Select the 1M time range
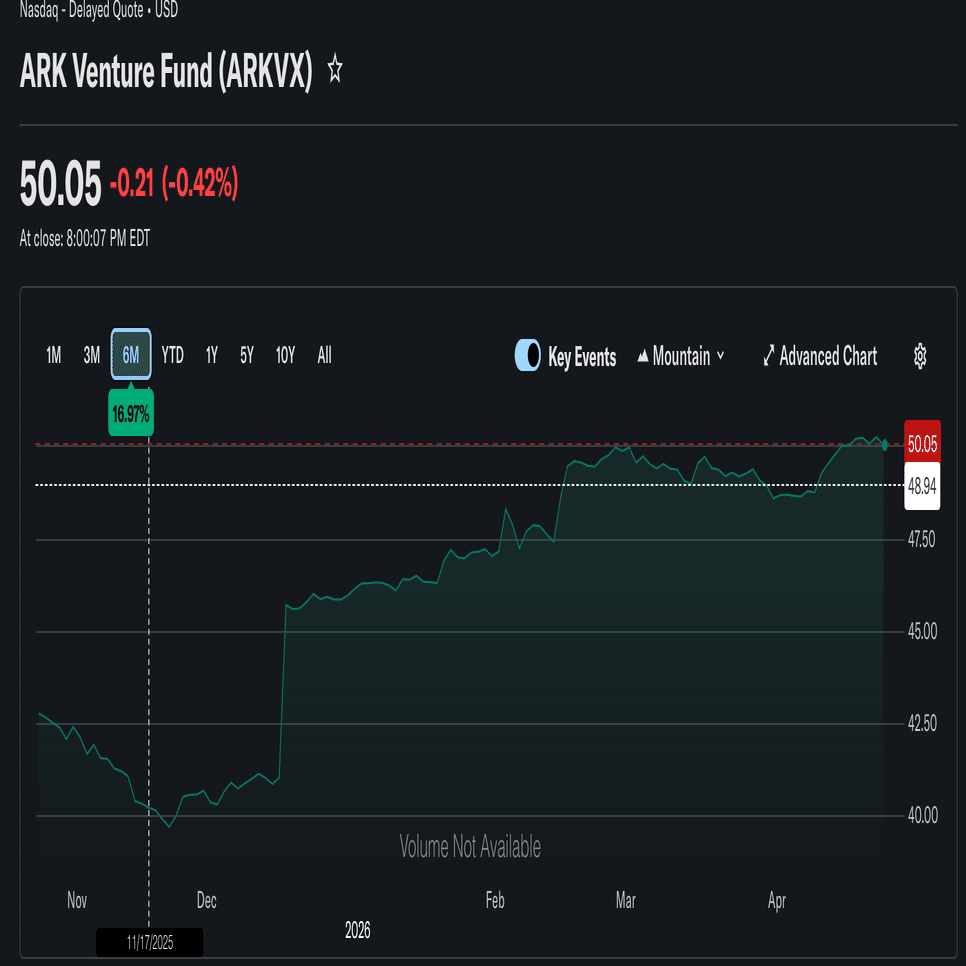966x966 pixels. 54,355
